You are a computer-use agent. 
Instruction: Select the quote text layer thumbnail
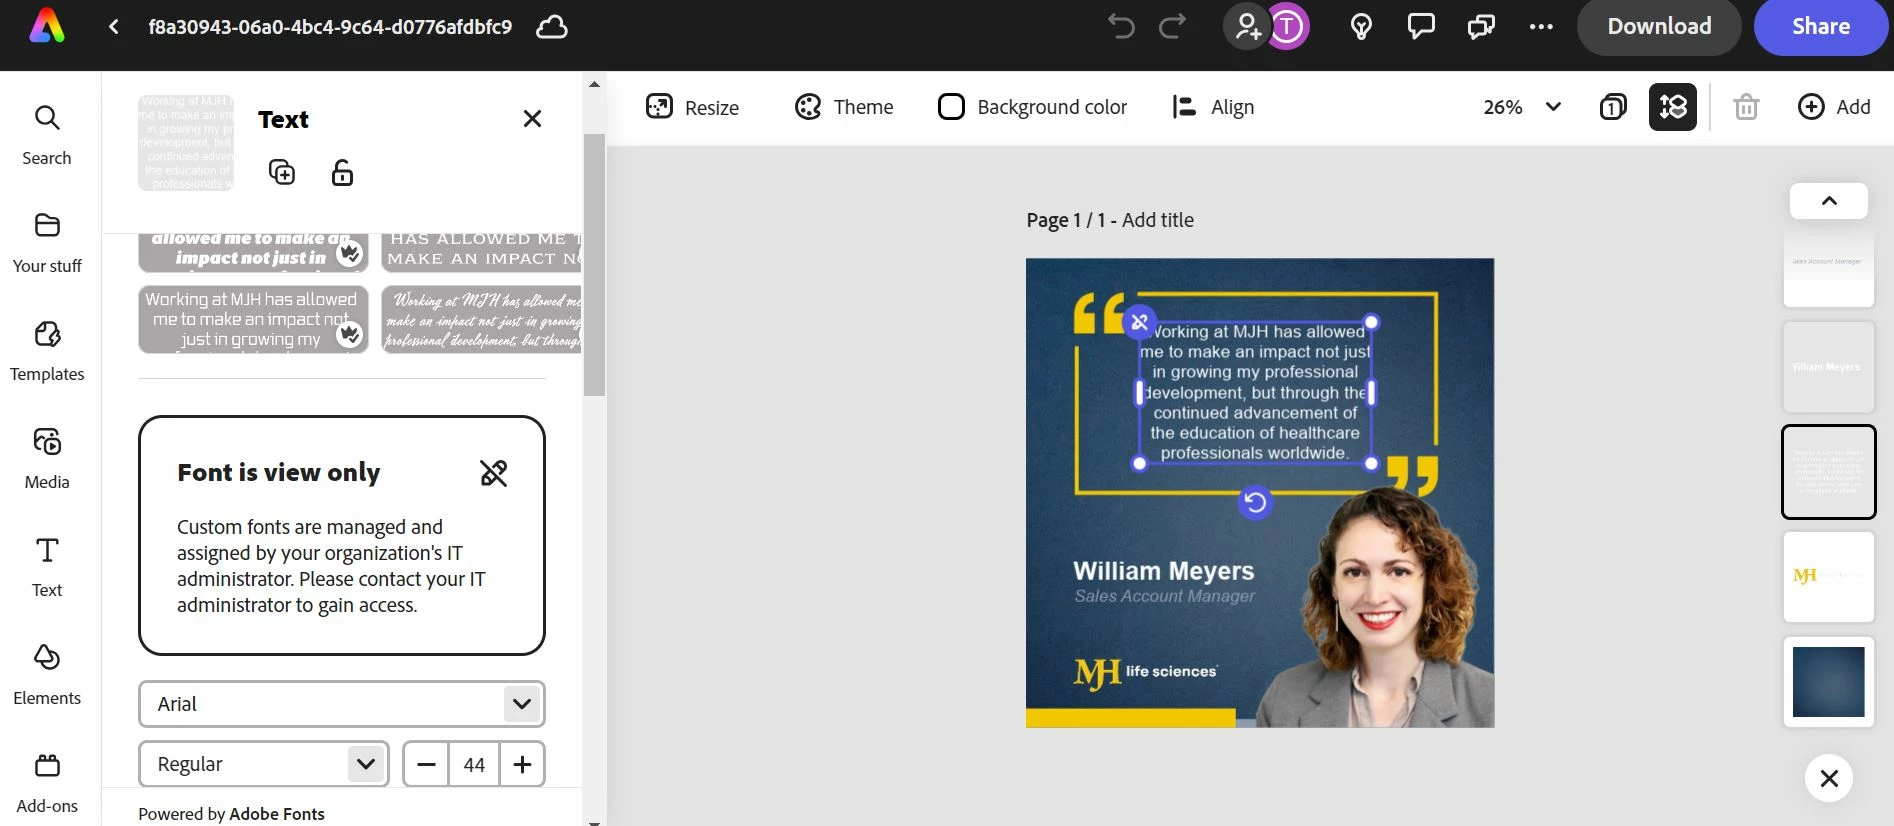tap(1829, 472)
